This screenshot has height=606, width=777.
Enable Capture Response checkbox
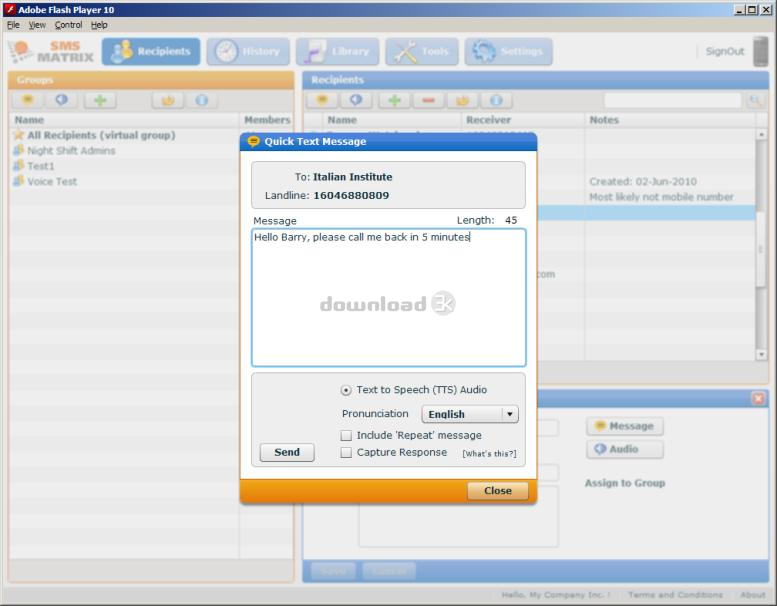coord(346,452)
